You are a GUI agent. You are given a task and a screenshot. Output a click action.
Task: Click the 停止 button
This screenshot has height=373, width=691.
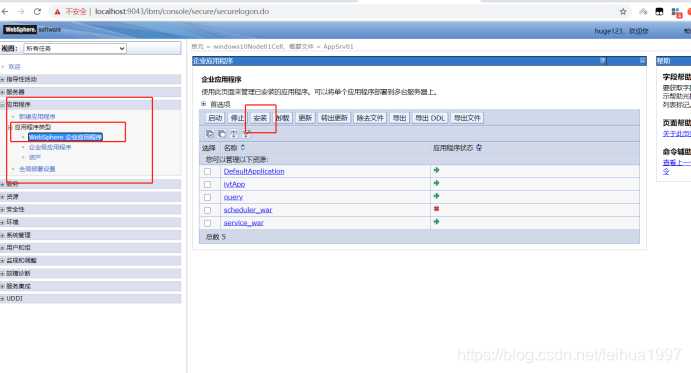point(237,118)
